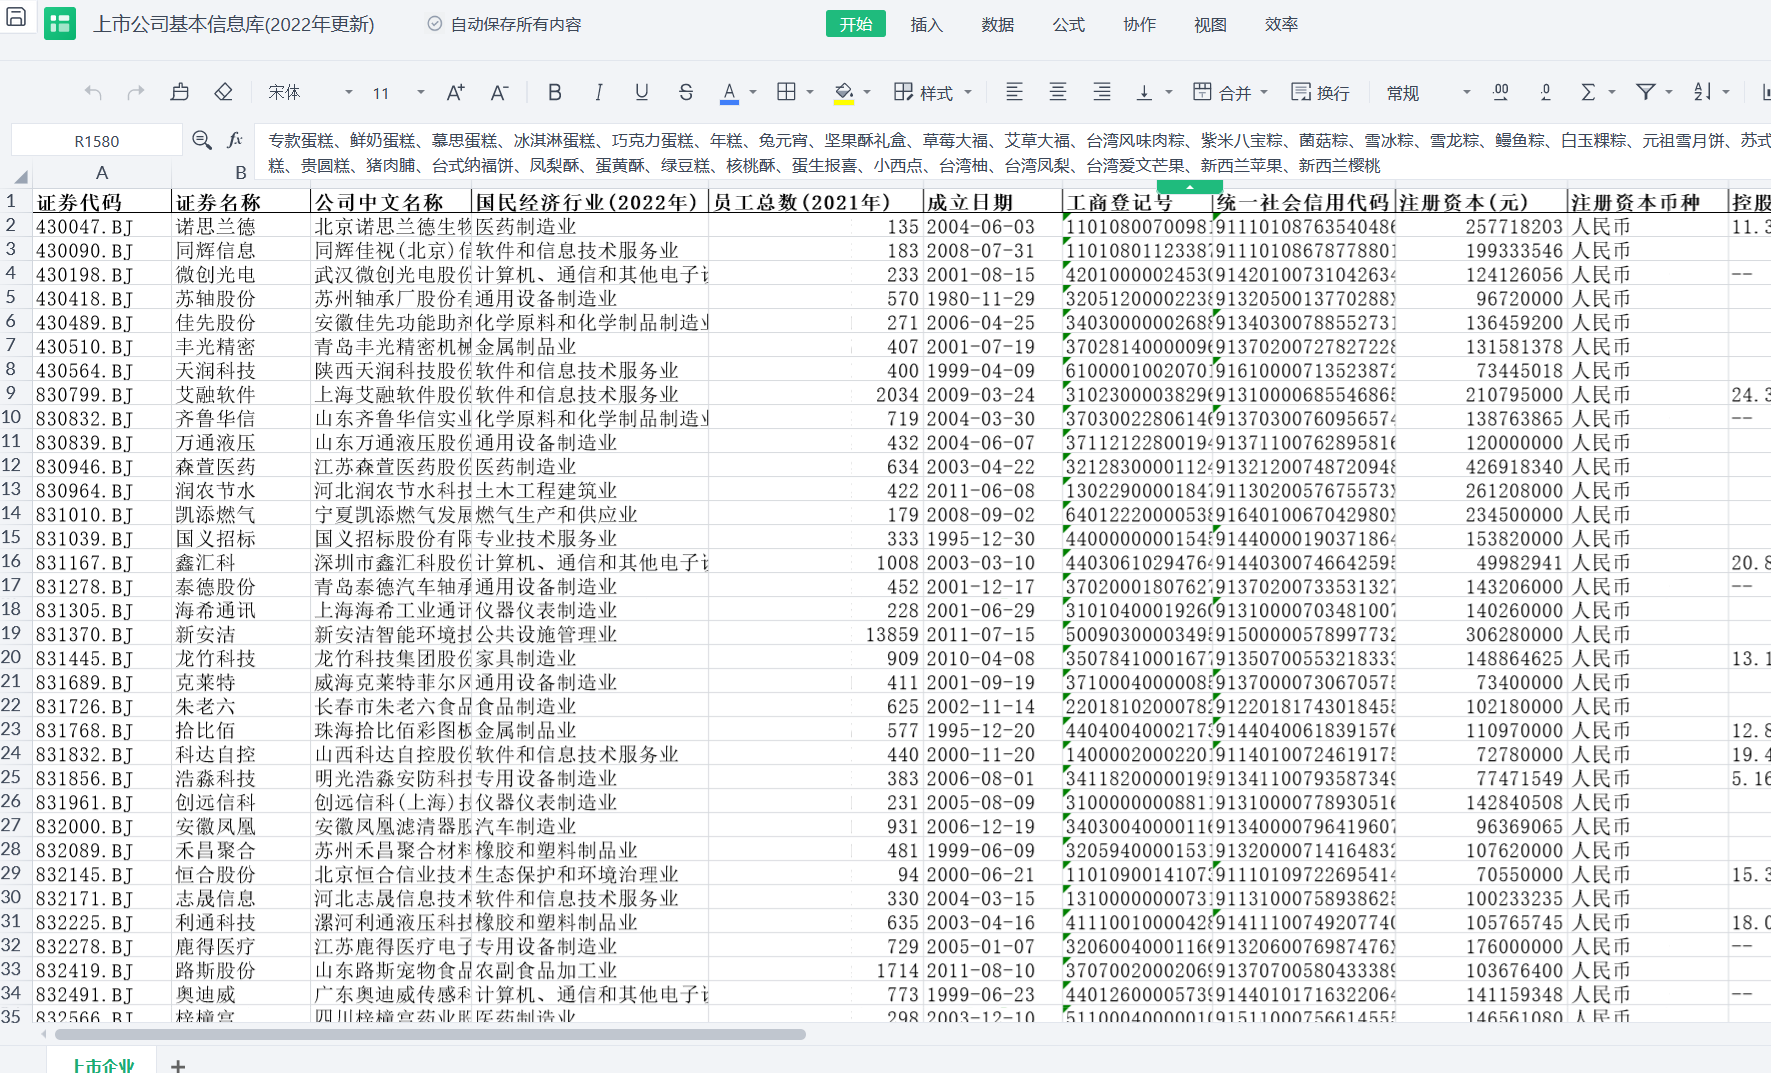Viewport: 1771px width, 1073px height.
Task: Expand the font color dropdown arrow
Action: 753,93
